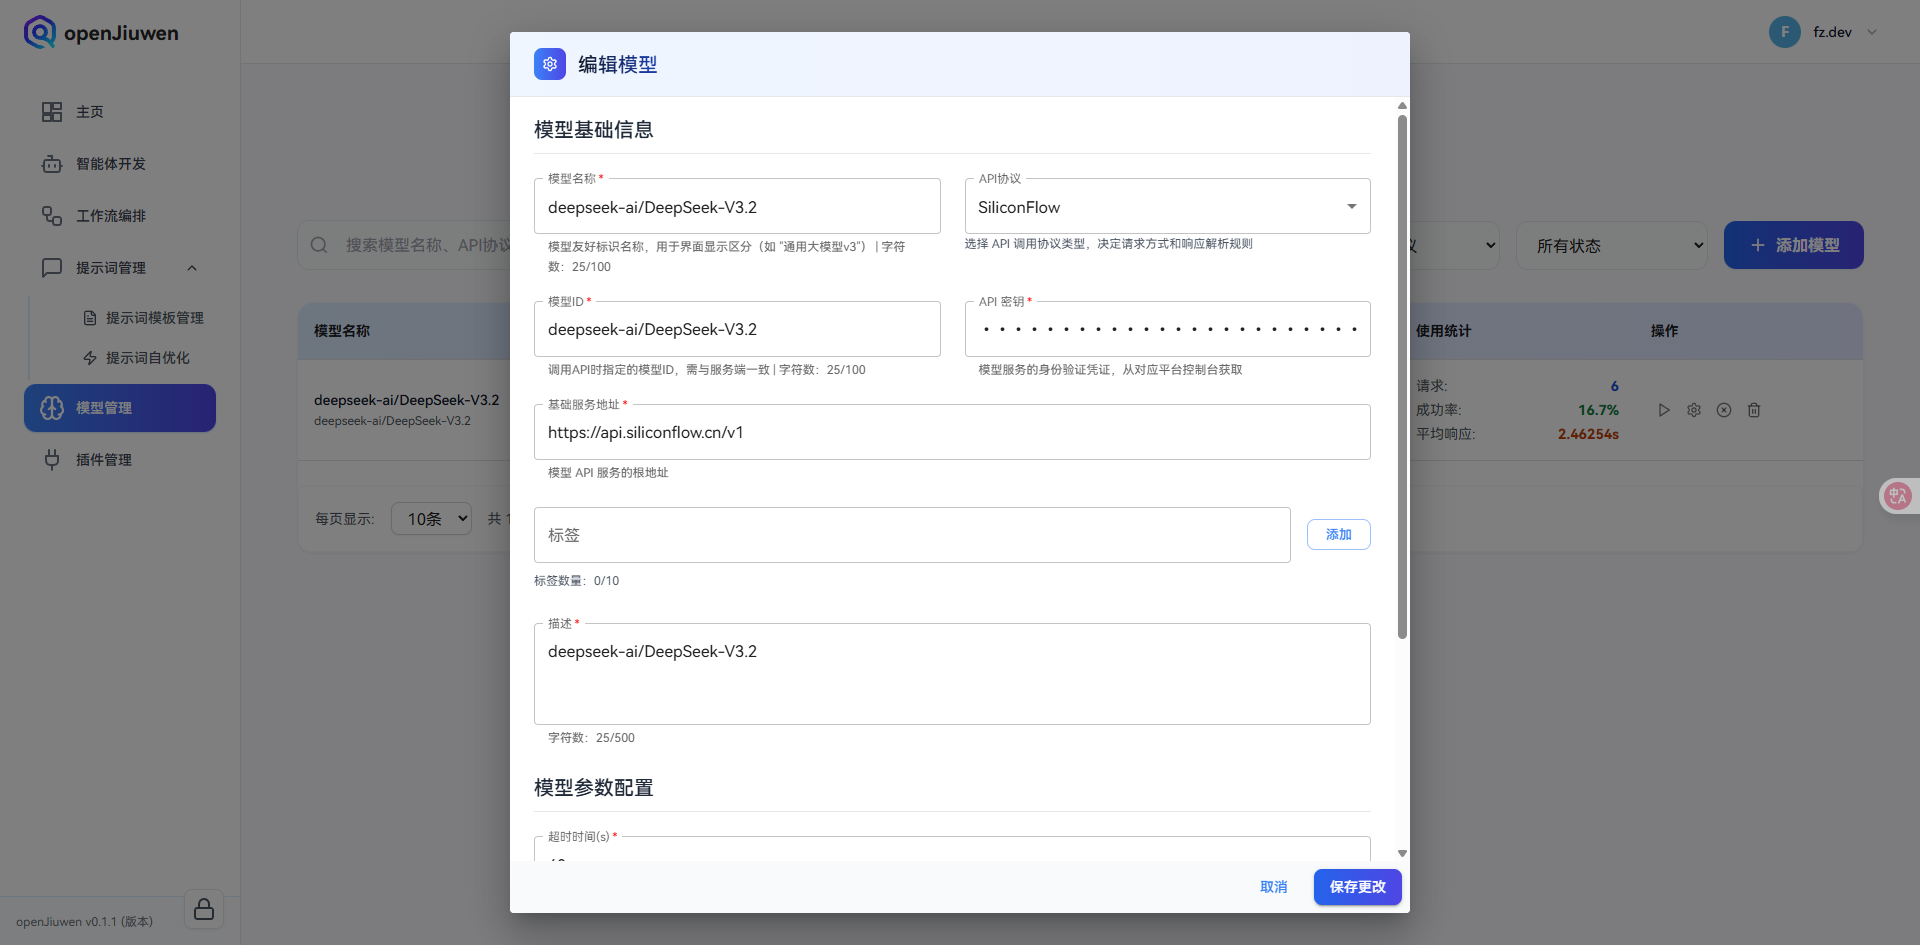Click 保存更改 to save model
This screenshot has width=1920, height=945.
(1357, 887)
